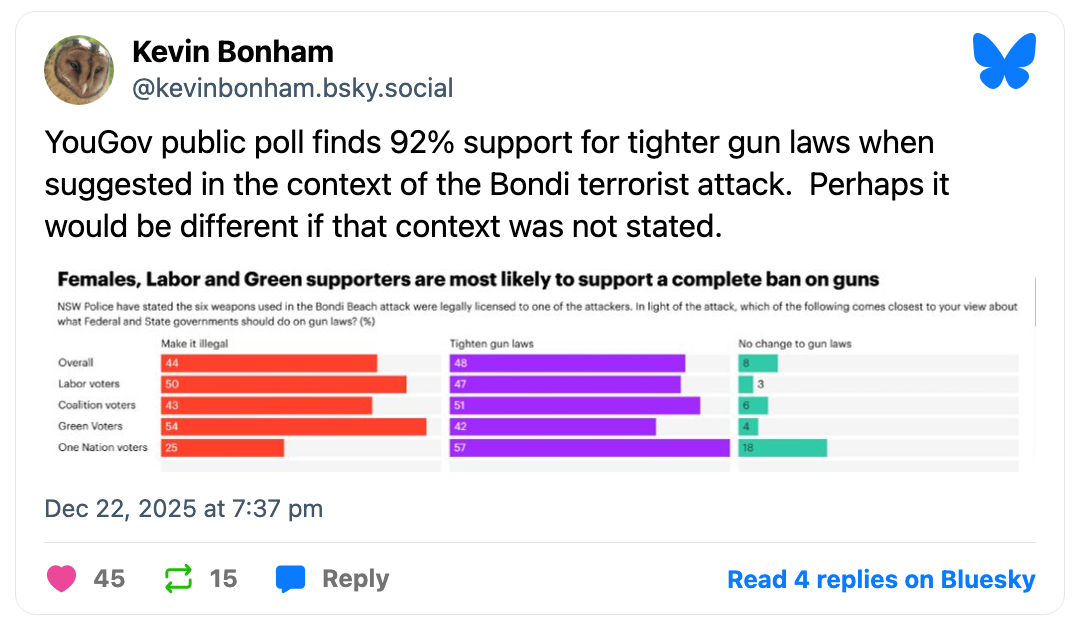Image resolution: width=1078 pixels, height=626 pixels.
Task: Like the post with the heart icon
Action: click(x=62, y=579)
